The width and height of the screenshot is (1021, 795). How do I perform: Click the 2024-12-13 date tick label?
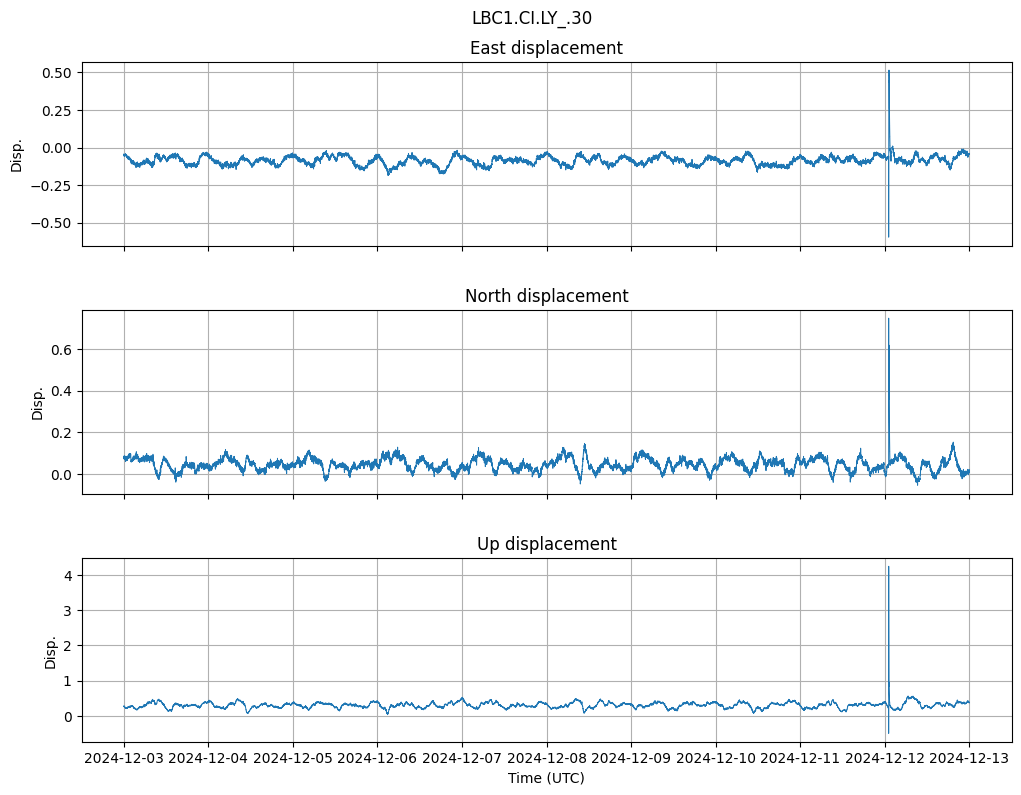[x=968, y=759]
